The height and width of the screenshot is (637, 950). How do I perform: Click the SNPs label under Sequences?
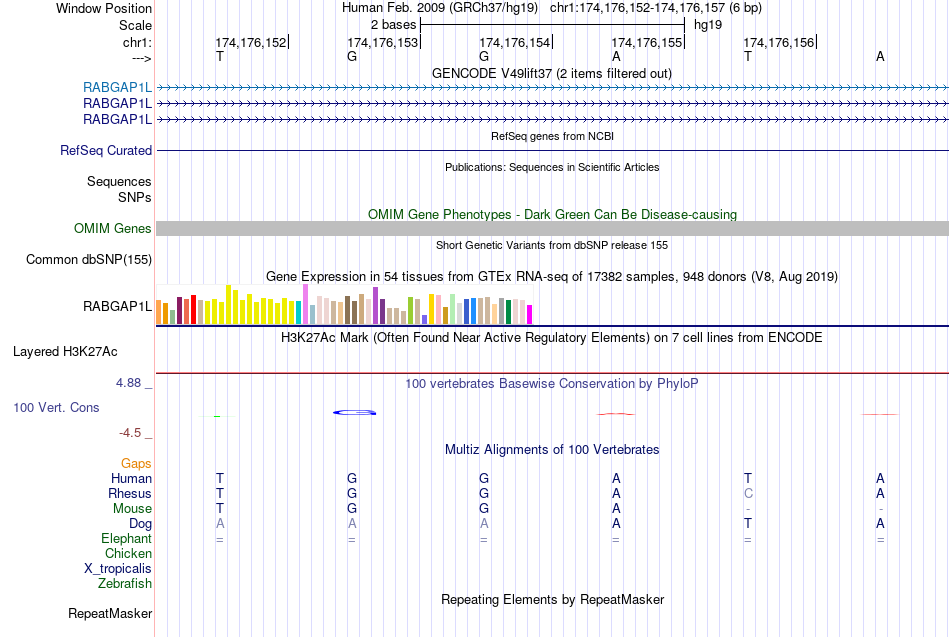coord(135,197)
